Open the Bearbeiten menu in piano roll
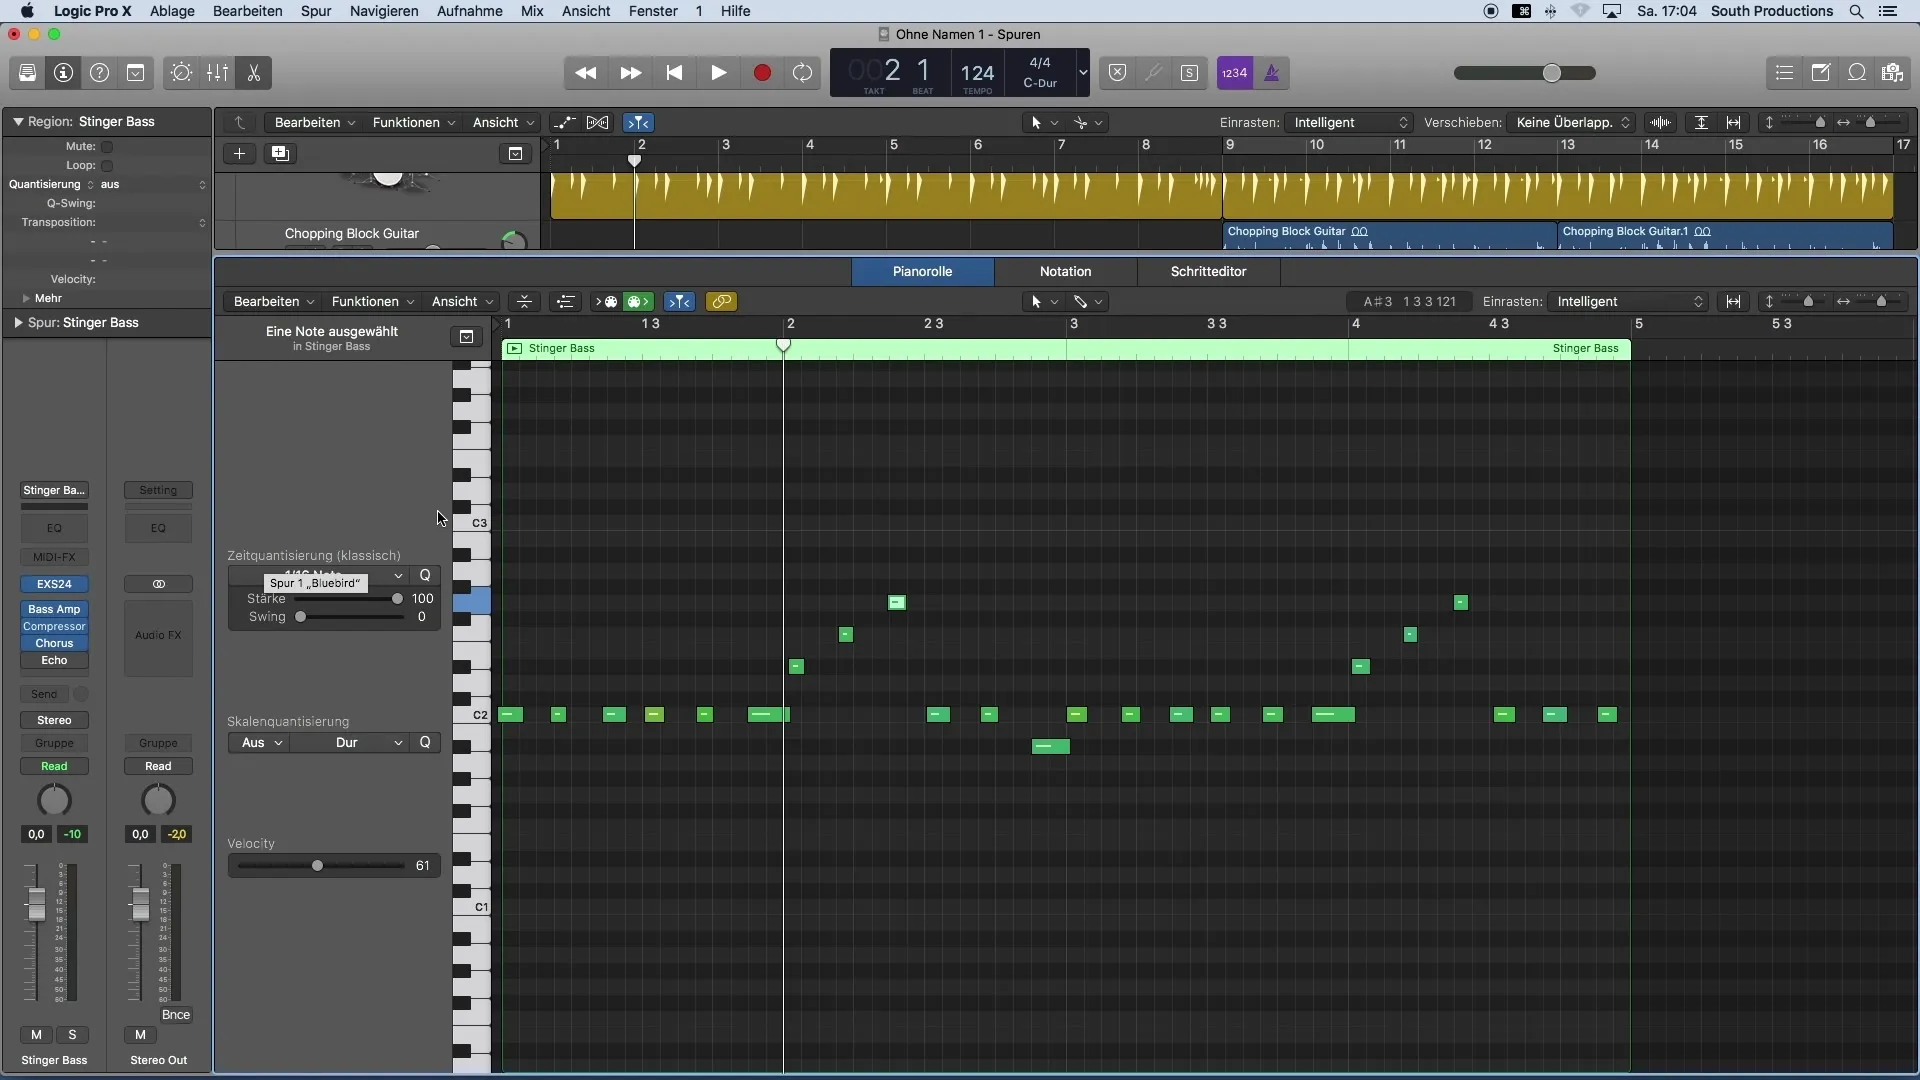 click(266, 301)
